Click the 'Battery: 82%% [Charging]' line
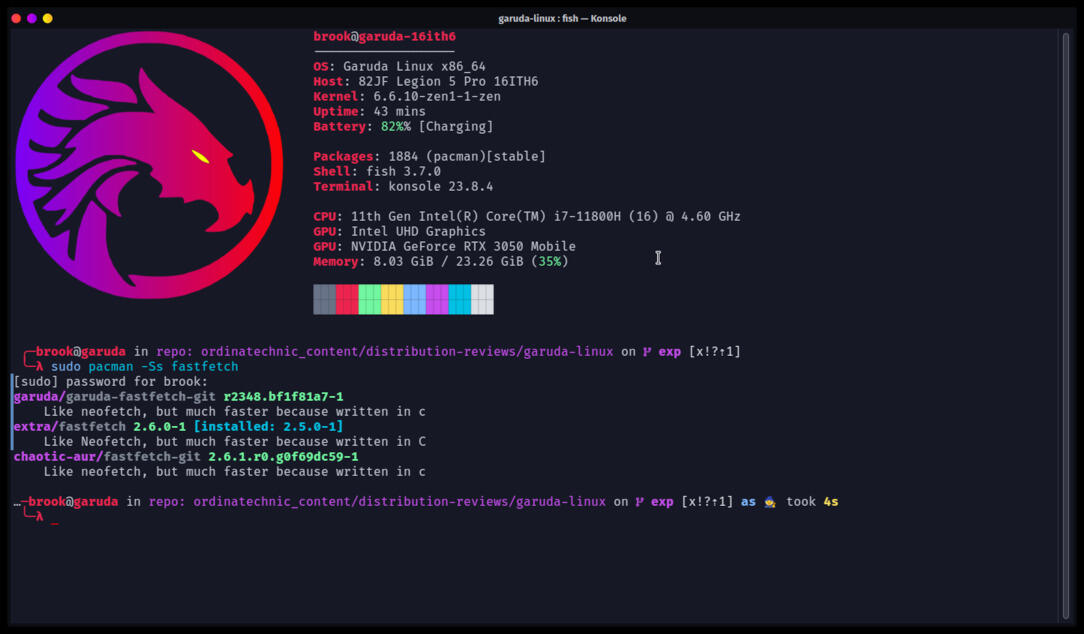 point(403,127)
